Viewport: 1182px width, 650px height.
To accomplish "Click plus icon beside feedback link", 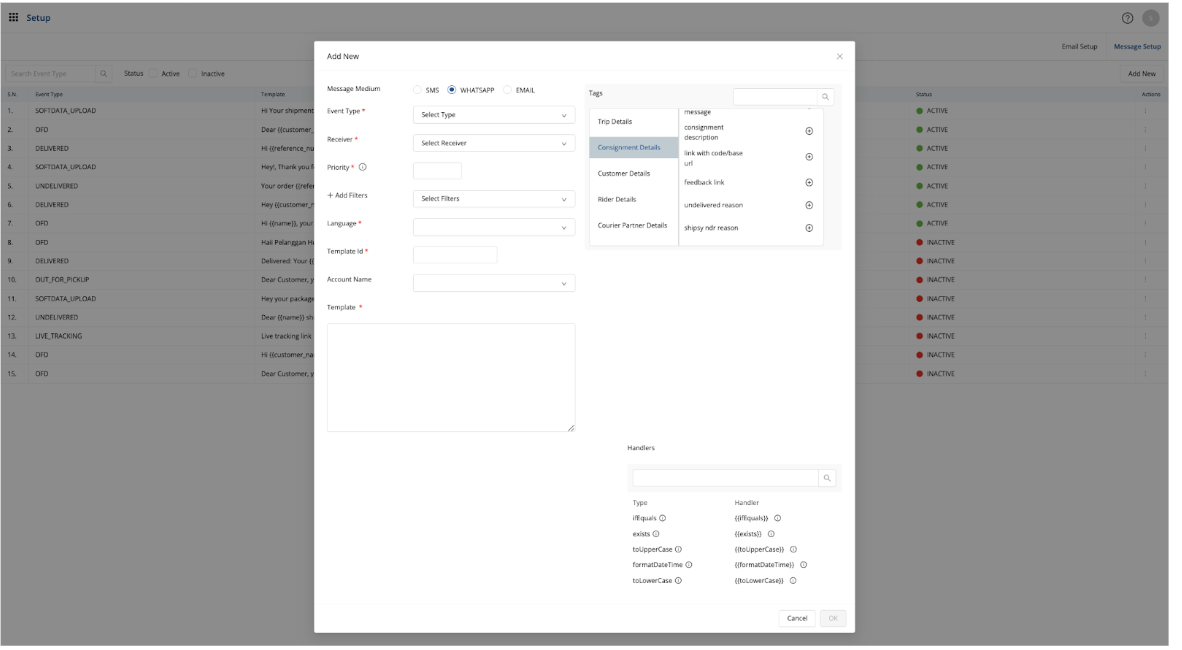I will tap(809, 182).
